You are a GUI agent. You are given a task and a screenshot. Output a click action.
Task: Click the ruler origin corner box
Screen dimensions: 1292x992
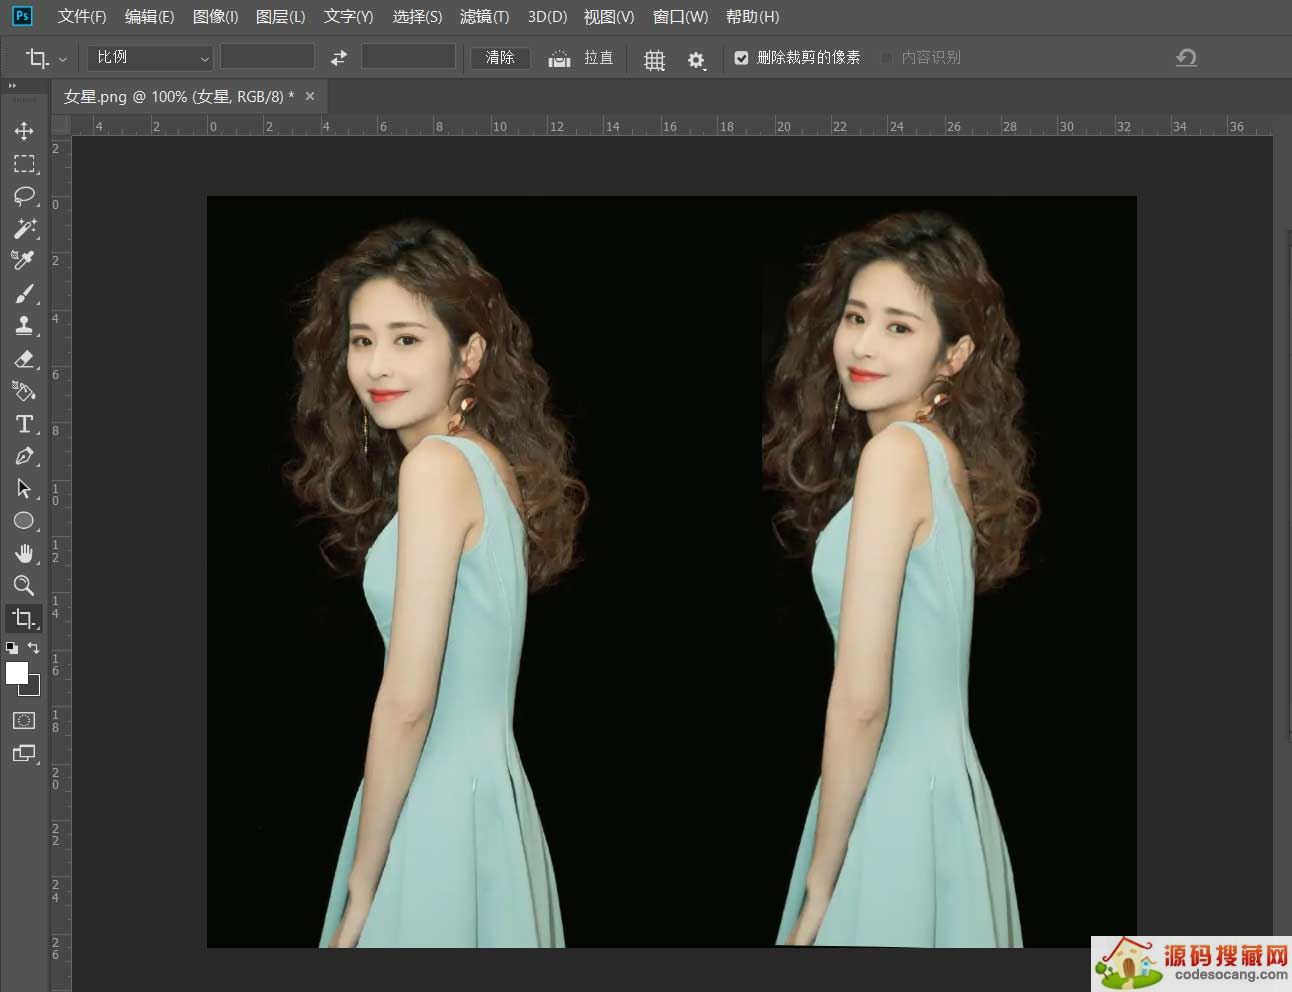[x=60, y=125]
